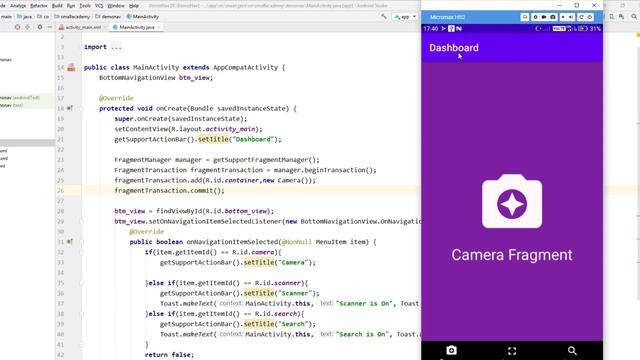Collapse the onCreate method fold marker at line 18
Viewport: 640px width, 360px height.
point(81,109)
